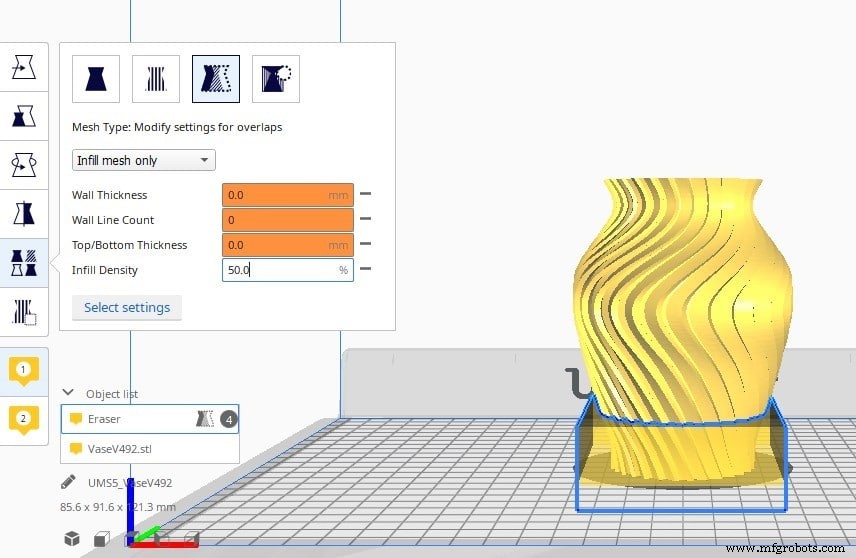Screen dimensions: 856x558
Task: Remove the Top/Bottom Thickness setting
Action: [x=366, y=244]
